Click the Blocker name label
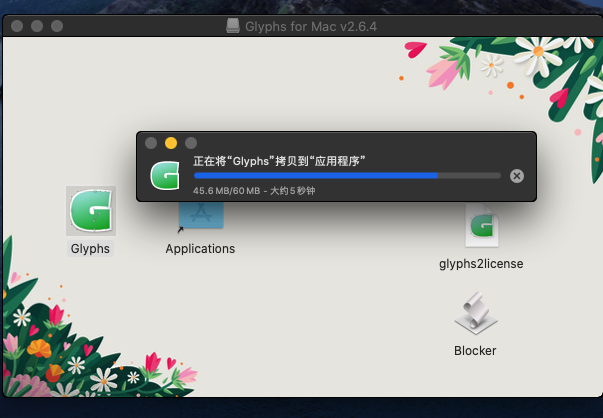Image resolution: width=603 pixels, height=418 pixels. pos(475,350)
